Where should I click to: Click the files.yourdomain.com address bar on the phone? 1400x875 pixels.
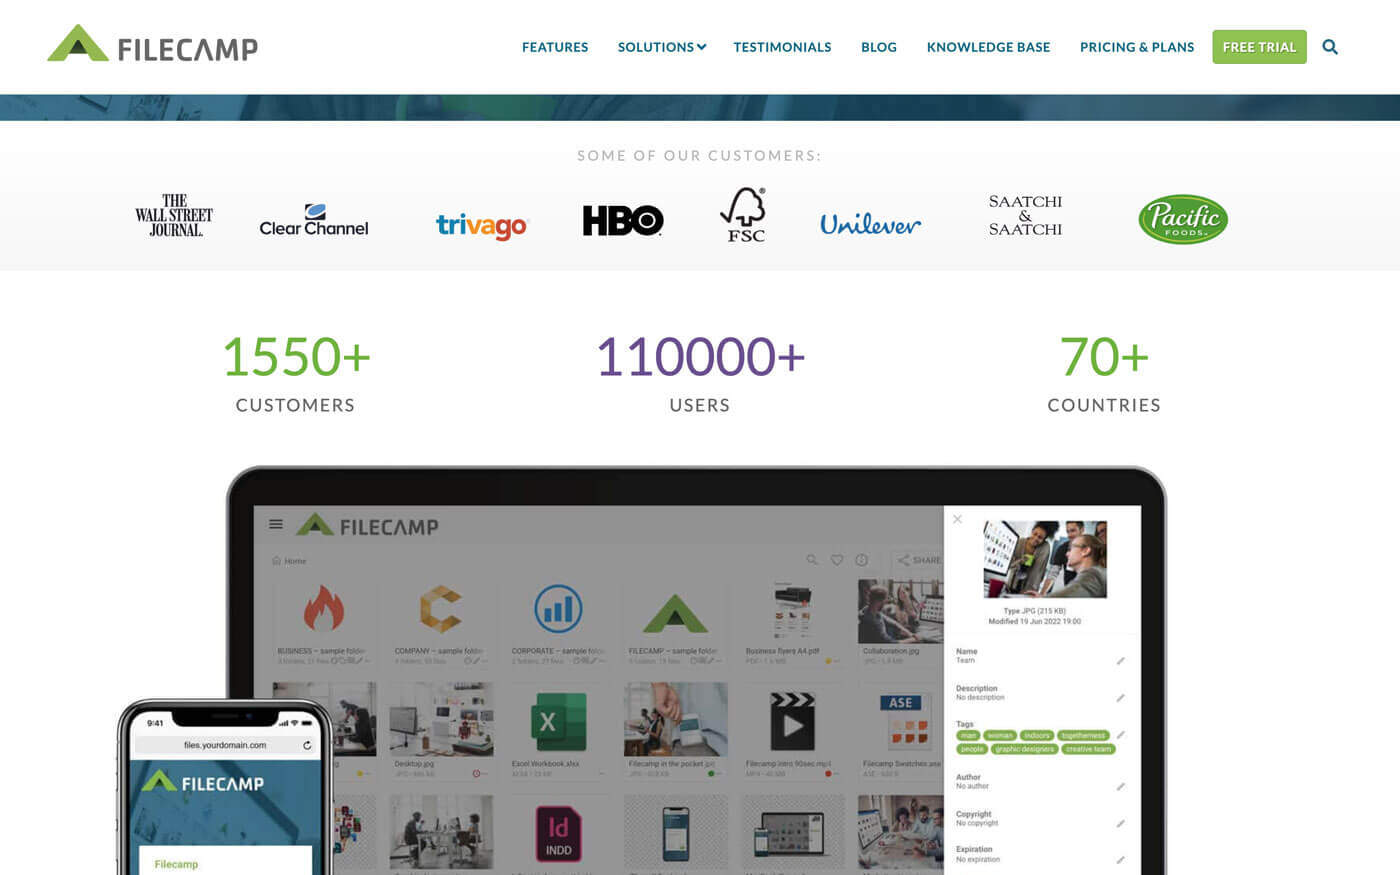(x=225, y=745)
